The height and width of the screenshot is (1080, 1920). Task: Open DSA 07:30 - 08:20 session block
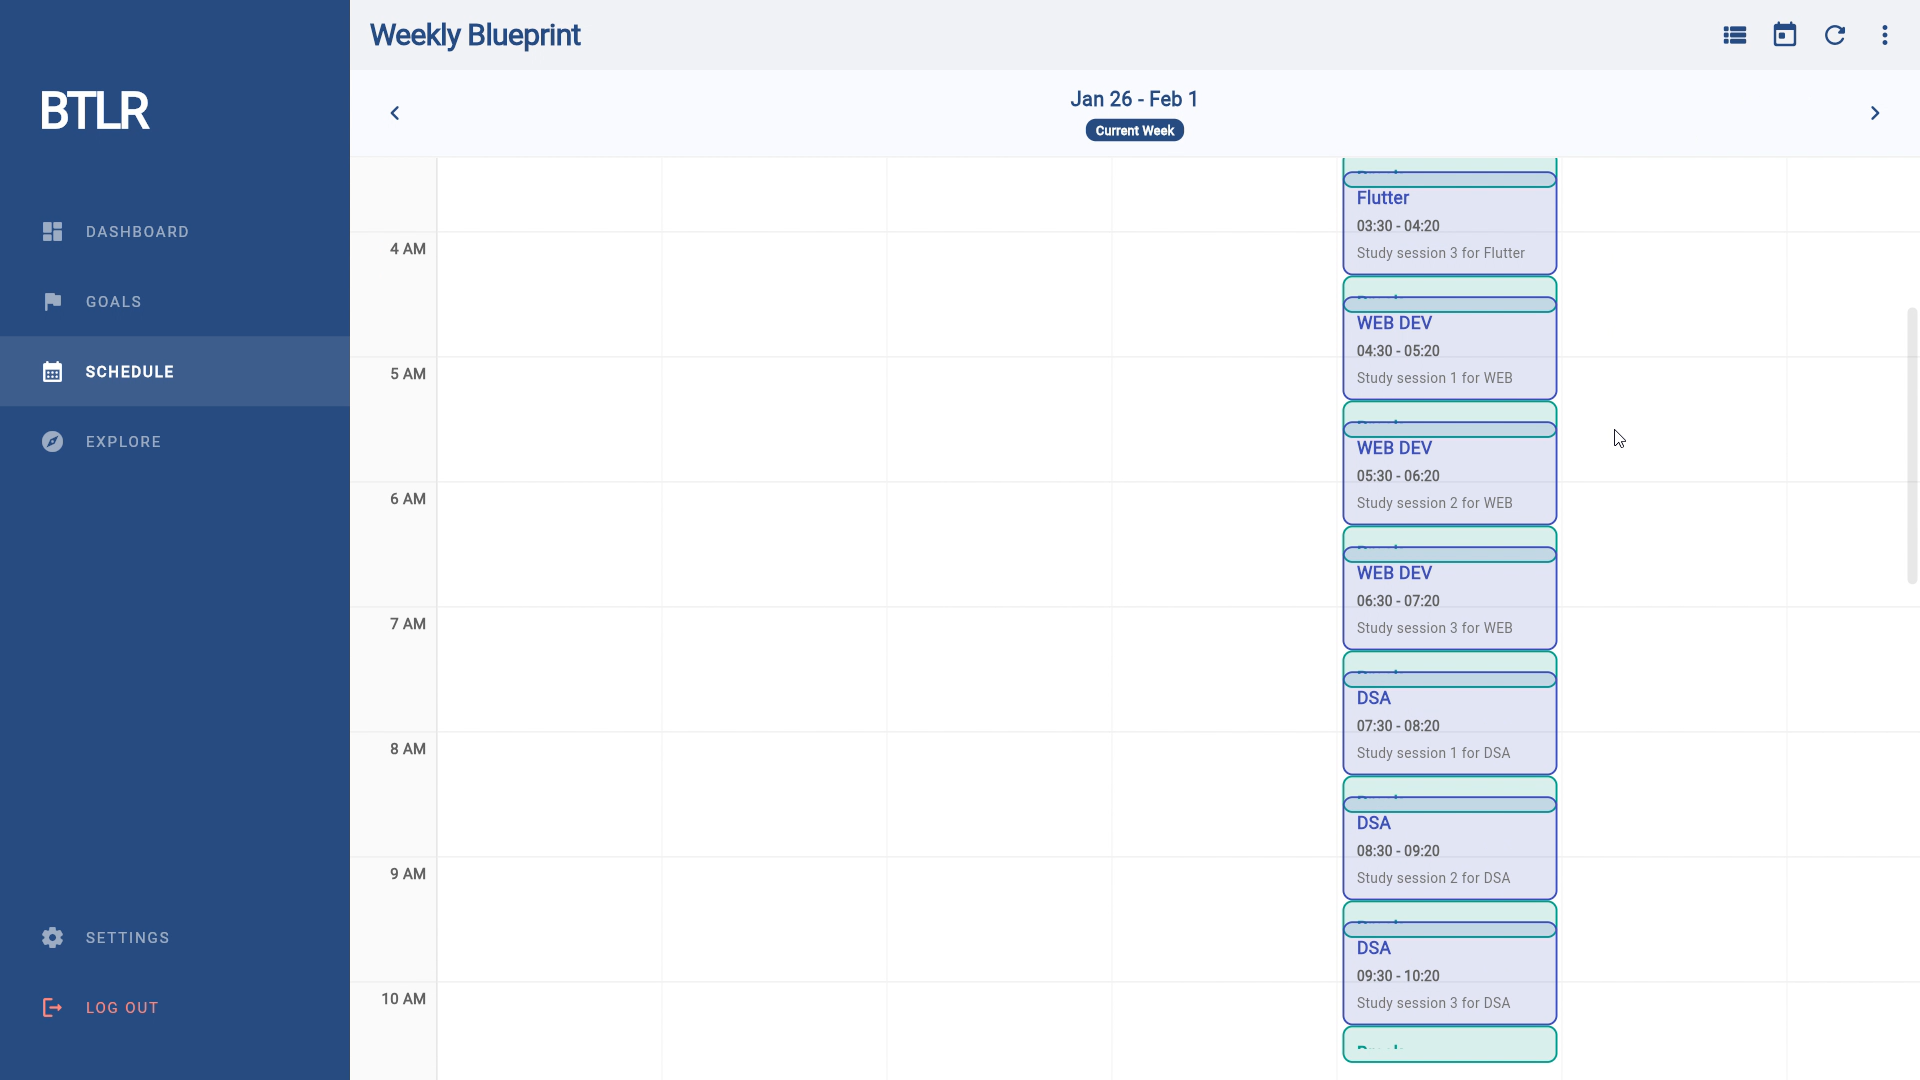pyautogui.click(x=1449, y=727)
